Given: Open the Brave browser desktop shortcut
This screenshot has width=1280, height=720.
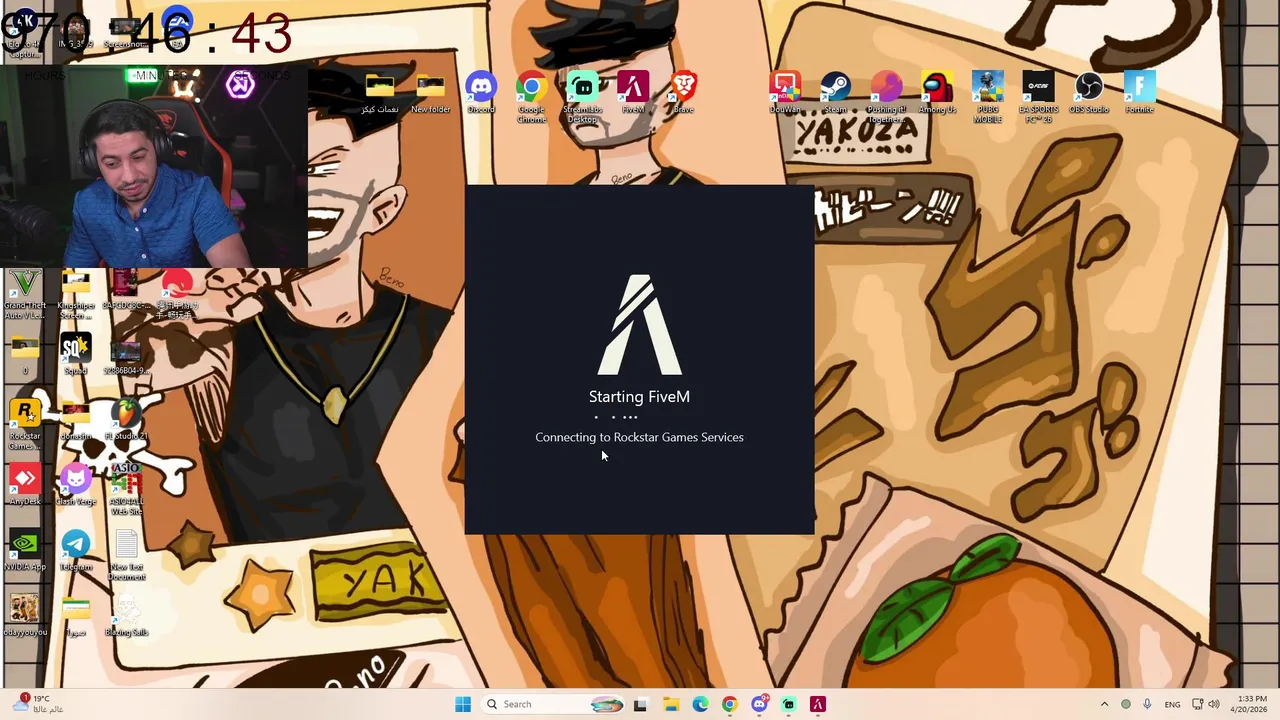Looking at the screenshot, I should pyautogui.click(x=684, y=92).
